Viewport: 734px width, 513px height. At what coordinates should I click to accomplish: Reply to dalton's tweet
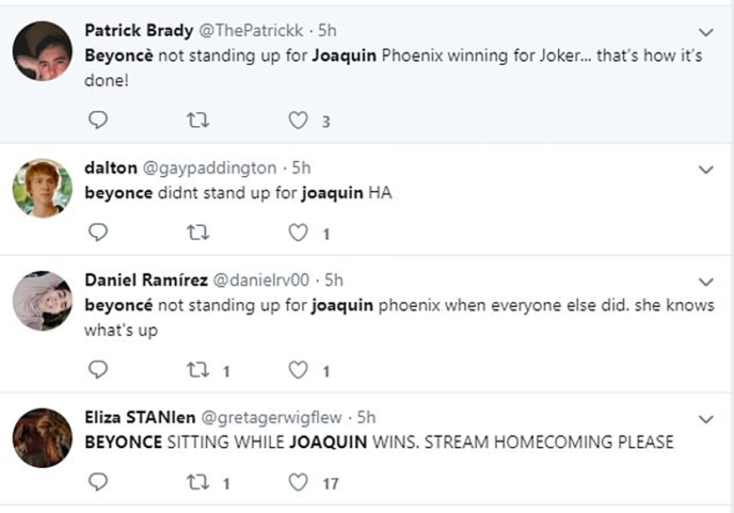click(98, 233)
